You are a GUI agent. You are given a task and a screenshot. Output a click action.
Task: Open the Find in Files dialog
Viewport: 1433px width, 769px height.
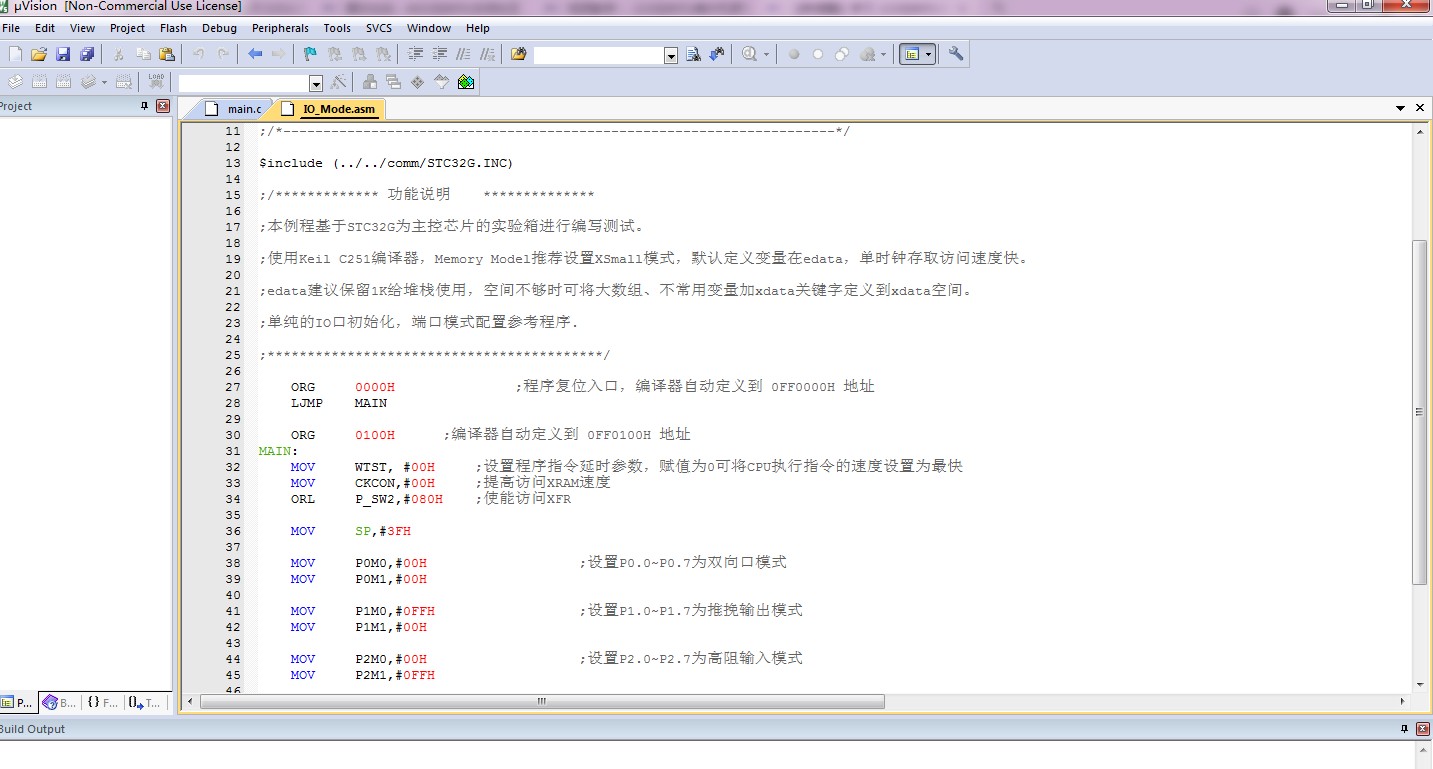(518, 54)
